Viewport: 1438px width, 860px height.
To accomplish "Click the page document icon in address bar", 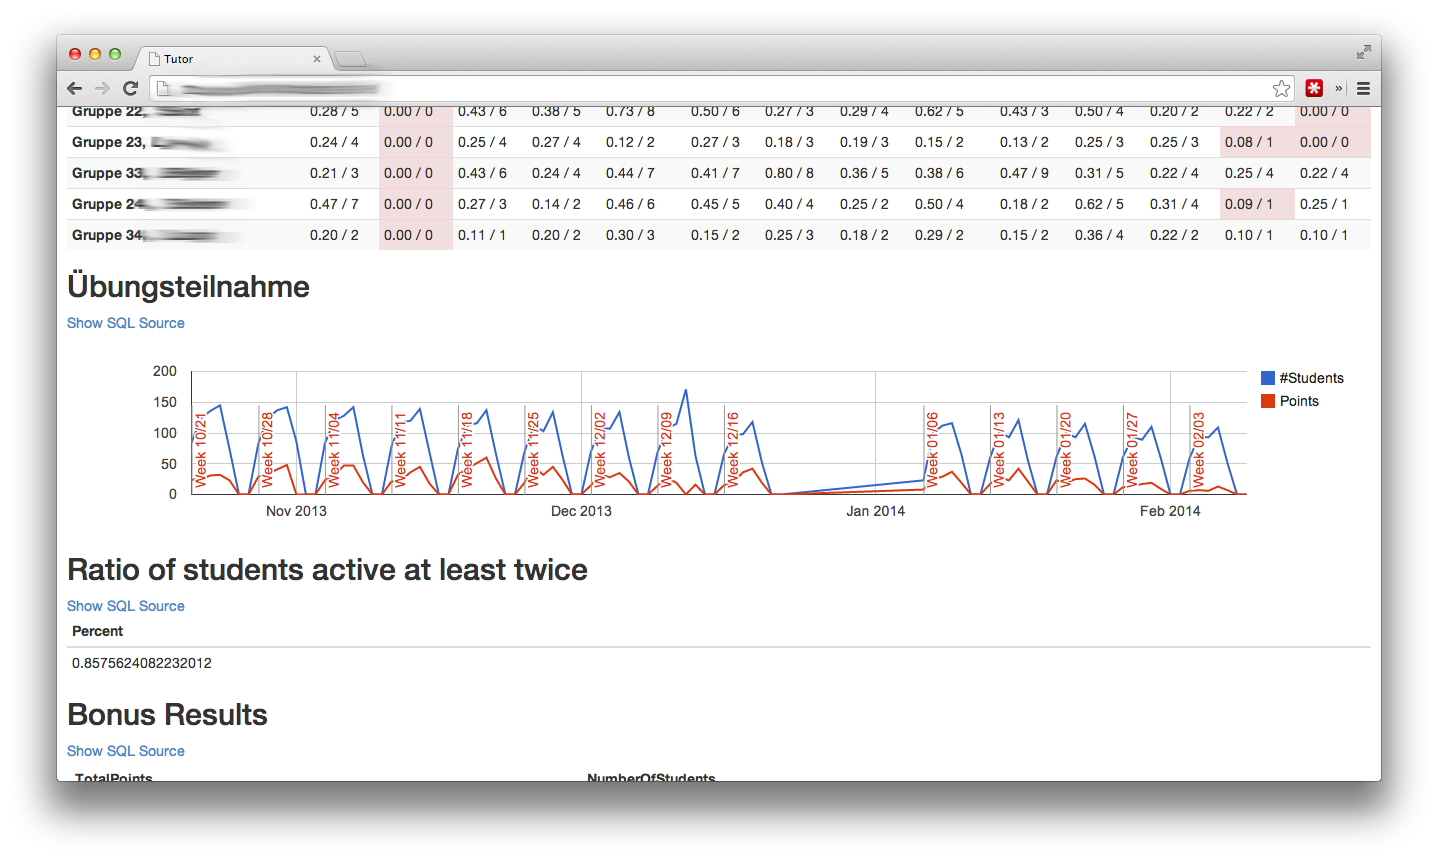I will coord(163,88).
